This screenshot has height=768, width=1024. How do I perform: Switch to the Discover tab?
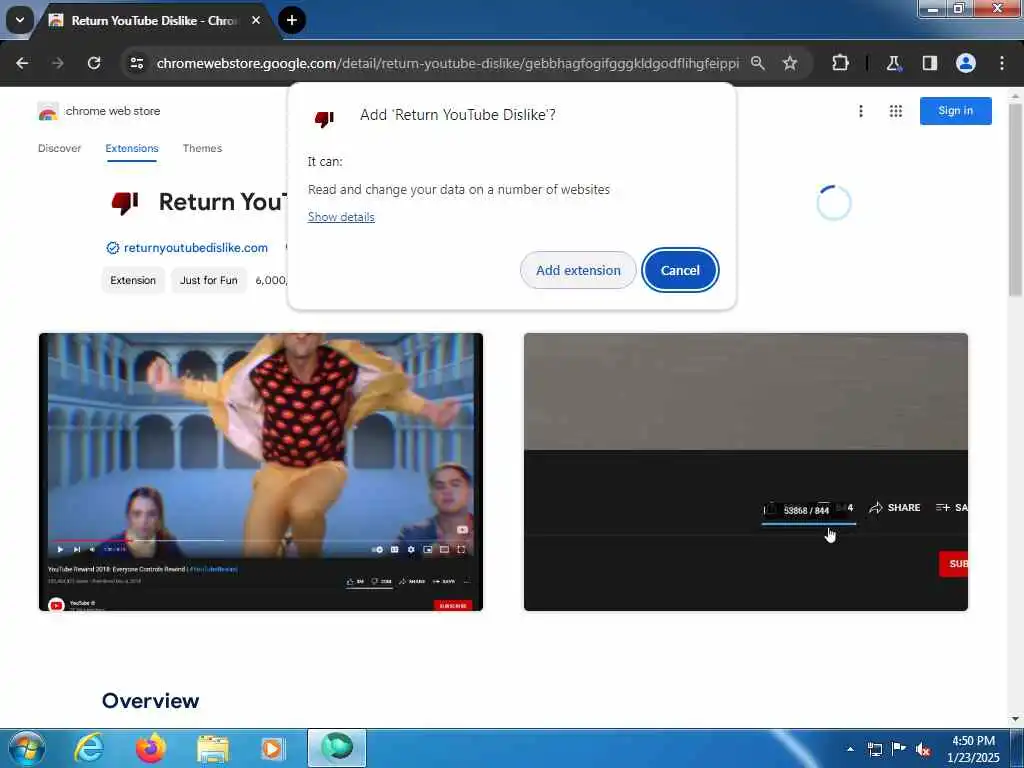point(59,148)
